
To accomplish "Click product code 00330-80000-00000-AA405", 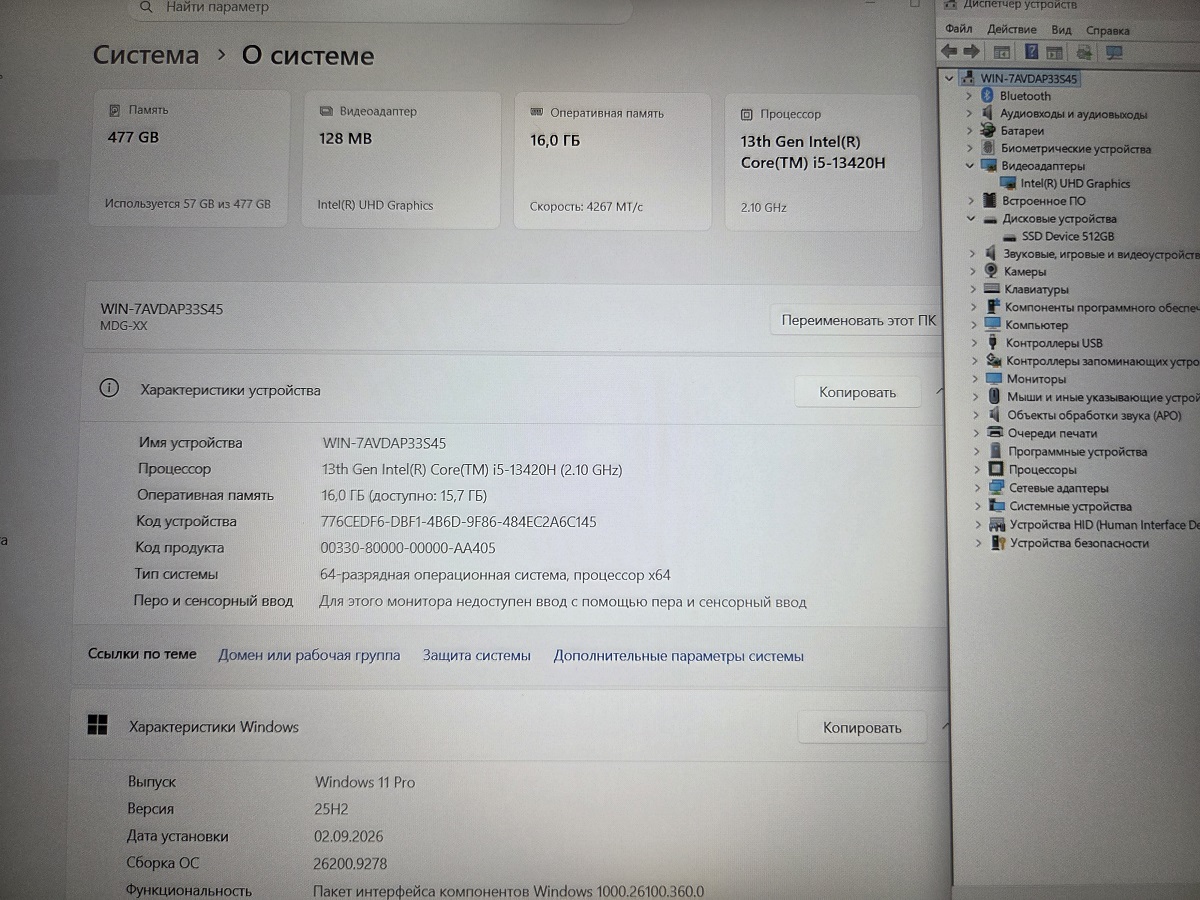I will point(407,548).
